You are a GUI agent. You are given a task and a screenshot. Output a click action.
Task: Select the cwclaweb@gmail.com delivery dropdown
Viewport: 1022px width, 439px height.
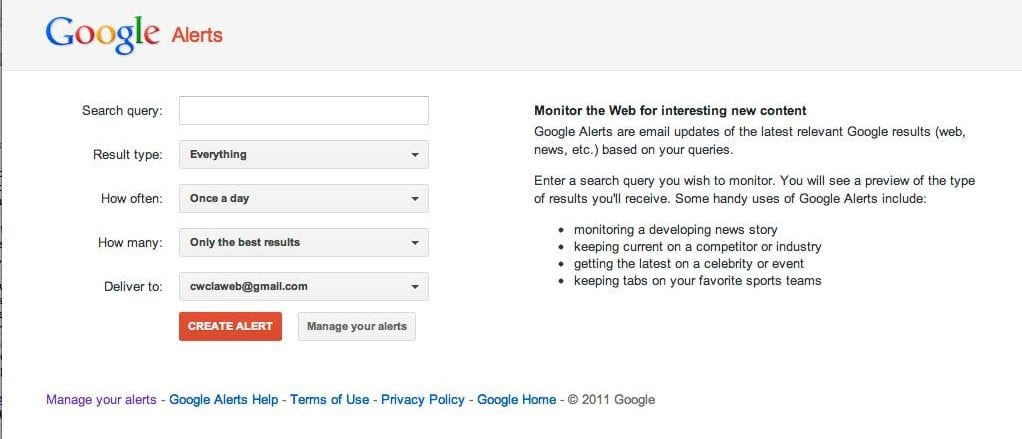click(x=304, y=287)
